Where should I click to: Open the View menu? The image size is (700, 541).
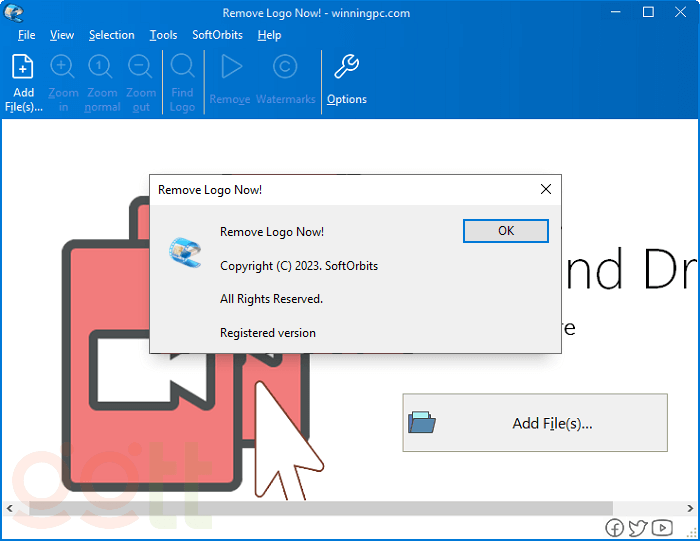coord(62,35)
